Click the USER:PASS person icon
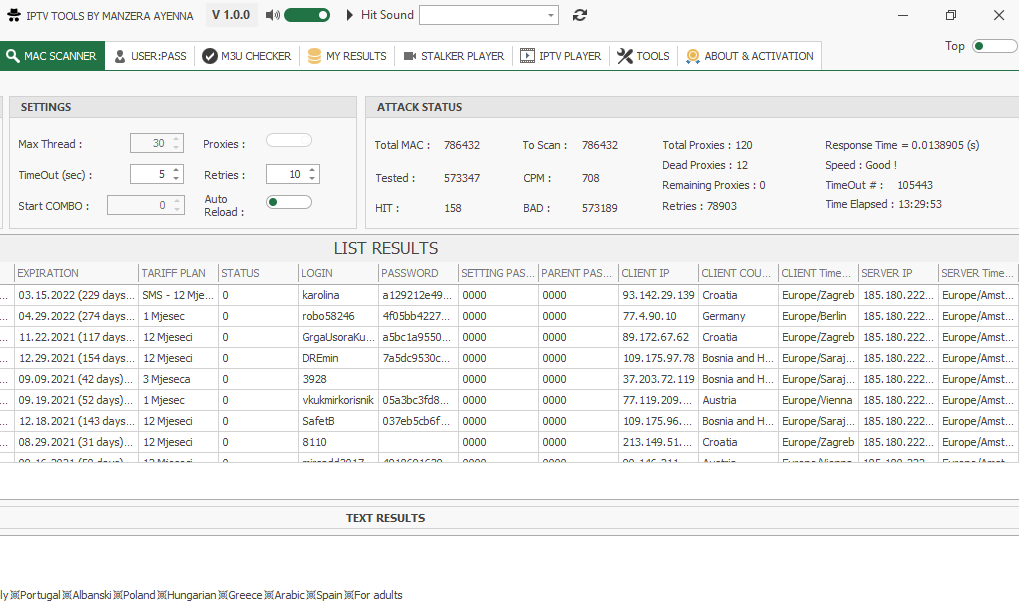The image size is (1019, 606). pos(120,57)
